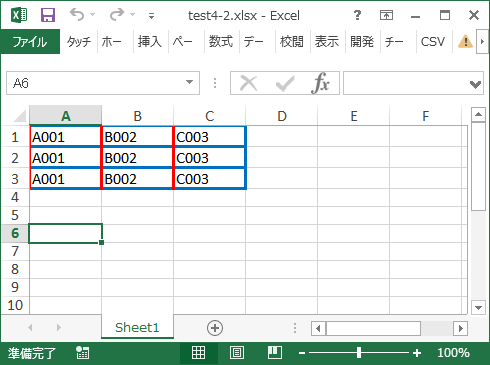
Task: Select column B header
Action: click(x=138, y=116)
